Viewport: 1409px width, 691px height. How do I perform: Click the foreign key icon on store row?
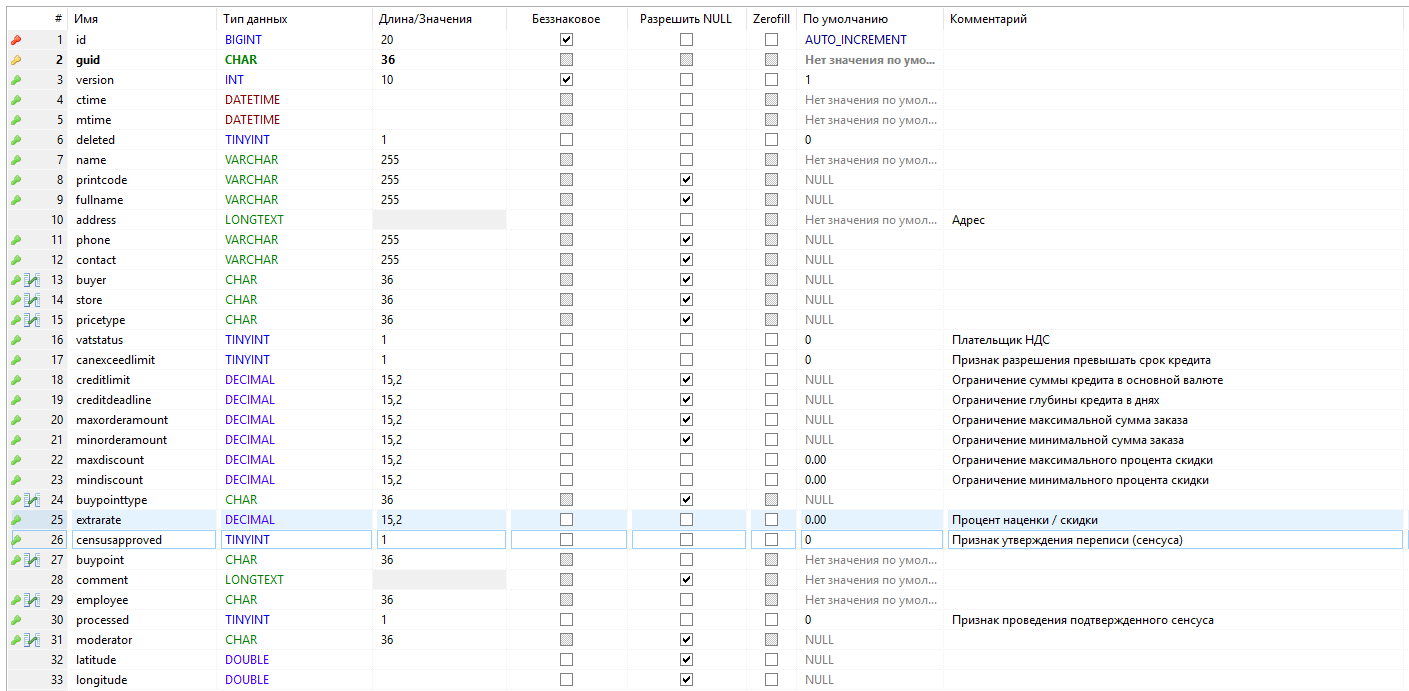click(x=33, y=300)
